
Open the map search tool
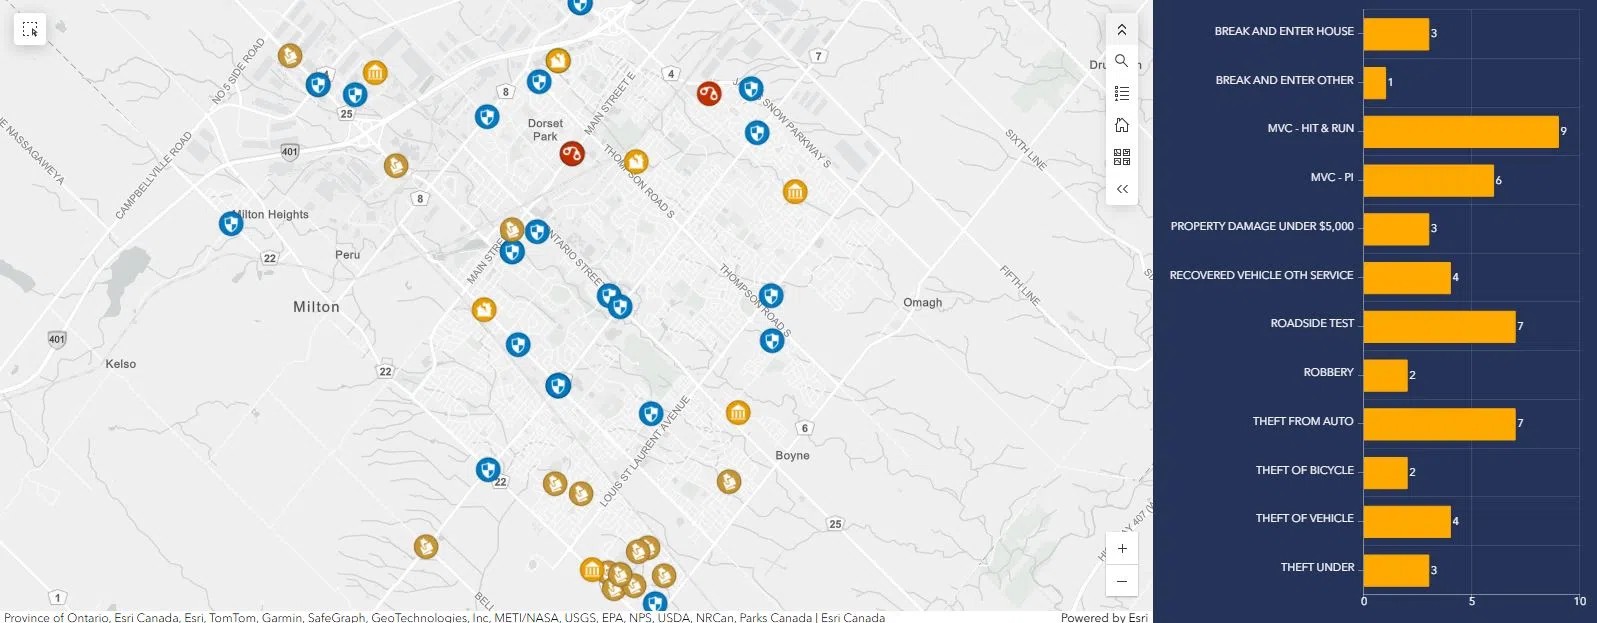point(1121,61)
